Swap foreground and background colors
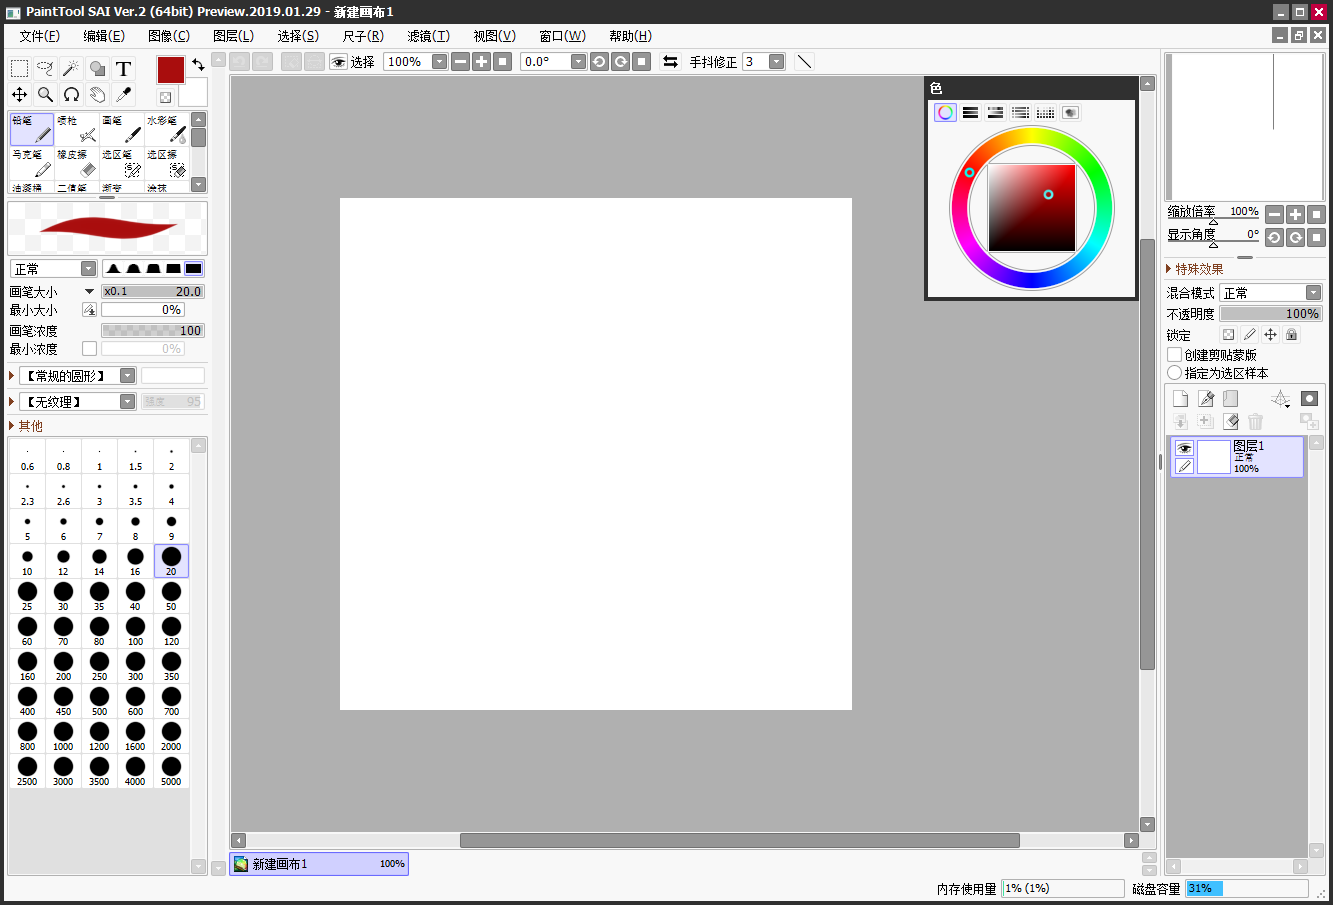This screenshot has height=905, width=1333. pos(198,65)
